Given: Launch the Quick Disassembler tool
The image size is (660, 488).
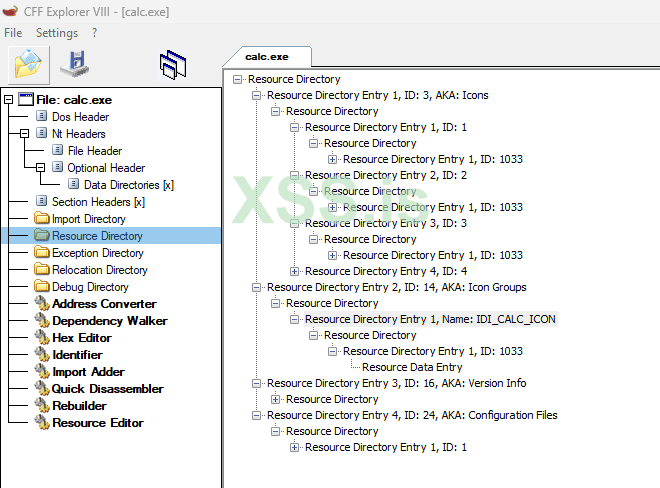Looking at the screenshot, I should [107, 389].
